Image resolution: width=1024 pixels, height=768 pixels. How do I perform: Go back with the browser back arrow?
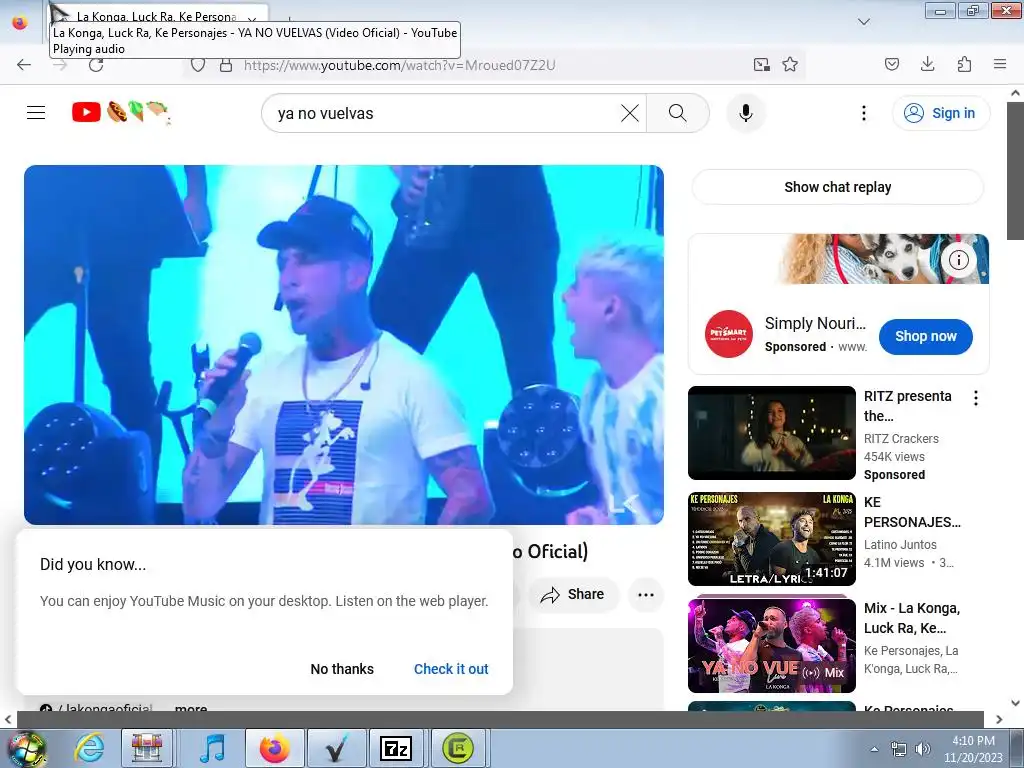[24, 65]
